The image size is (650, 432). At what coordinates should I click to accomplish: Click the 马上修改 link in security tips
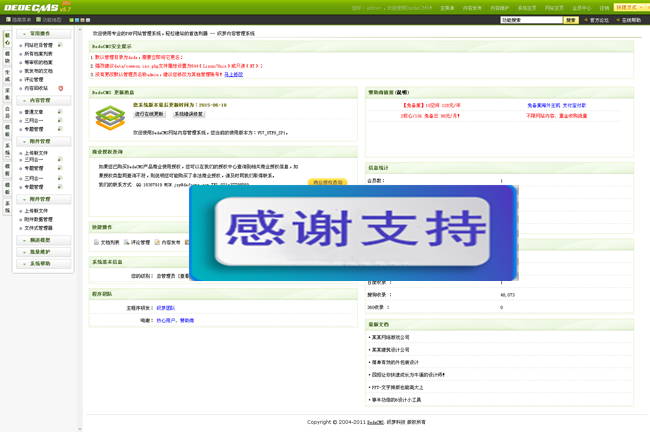tap(234, 75)
